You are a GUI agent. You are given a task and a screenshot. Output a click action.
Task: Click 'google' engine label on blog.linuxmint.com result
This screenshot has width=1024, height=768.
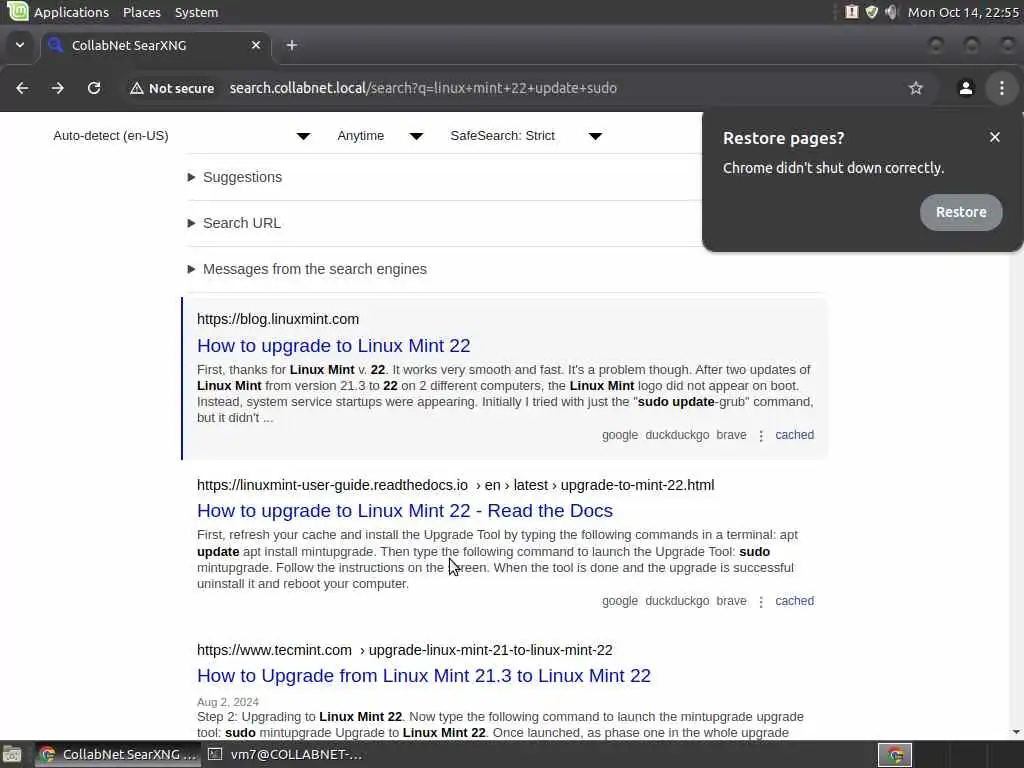pyautogui.click(x=620, y=435)
